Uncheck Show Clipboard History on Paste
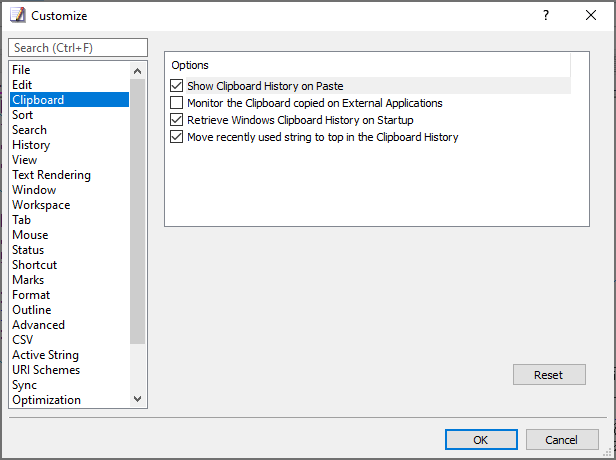 tap(176, 86)
